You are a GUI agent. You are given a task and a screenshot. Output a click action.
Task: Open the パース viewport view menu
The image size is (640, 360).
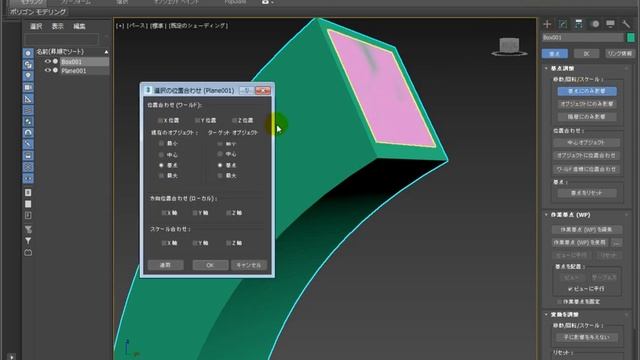coord(137,26)
